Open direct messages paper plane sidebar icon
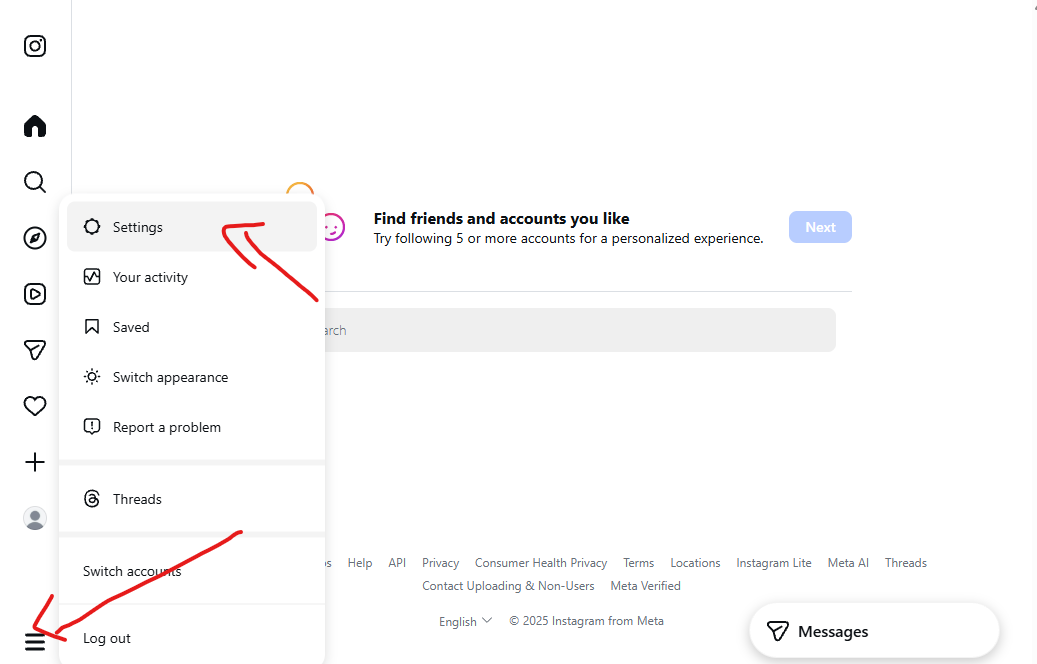 (35, 350)
